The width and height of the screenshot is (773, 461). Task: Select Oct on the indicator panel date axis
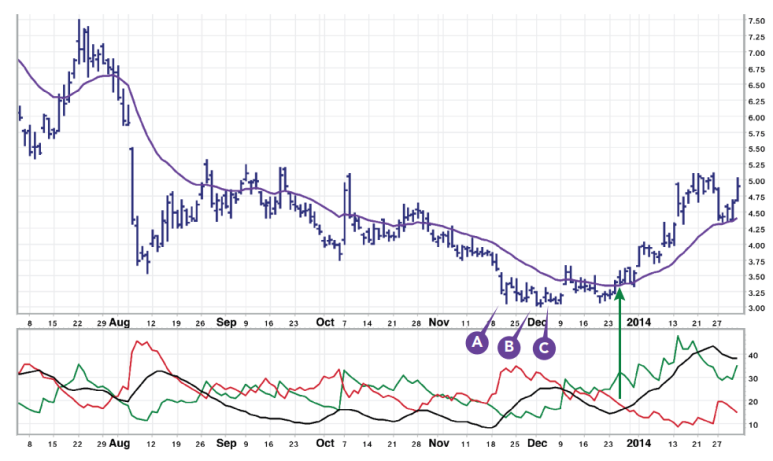click(x=325, y=443)
